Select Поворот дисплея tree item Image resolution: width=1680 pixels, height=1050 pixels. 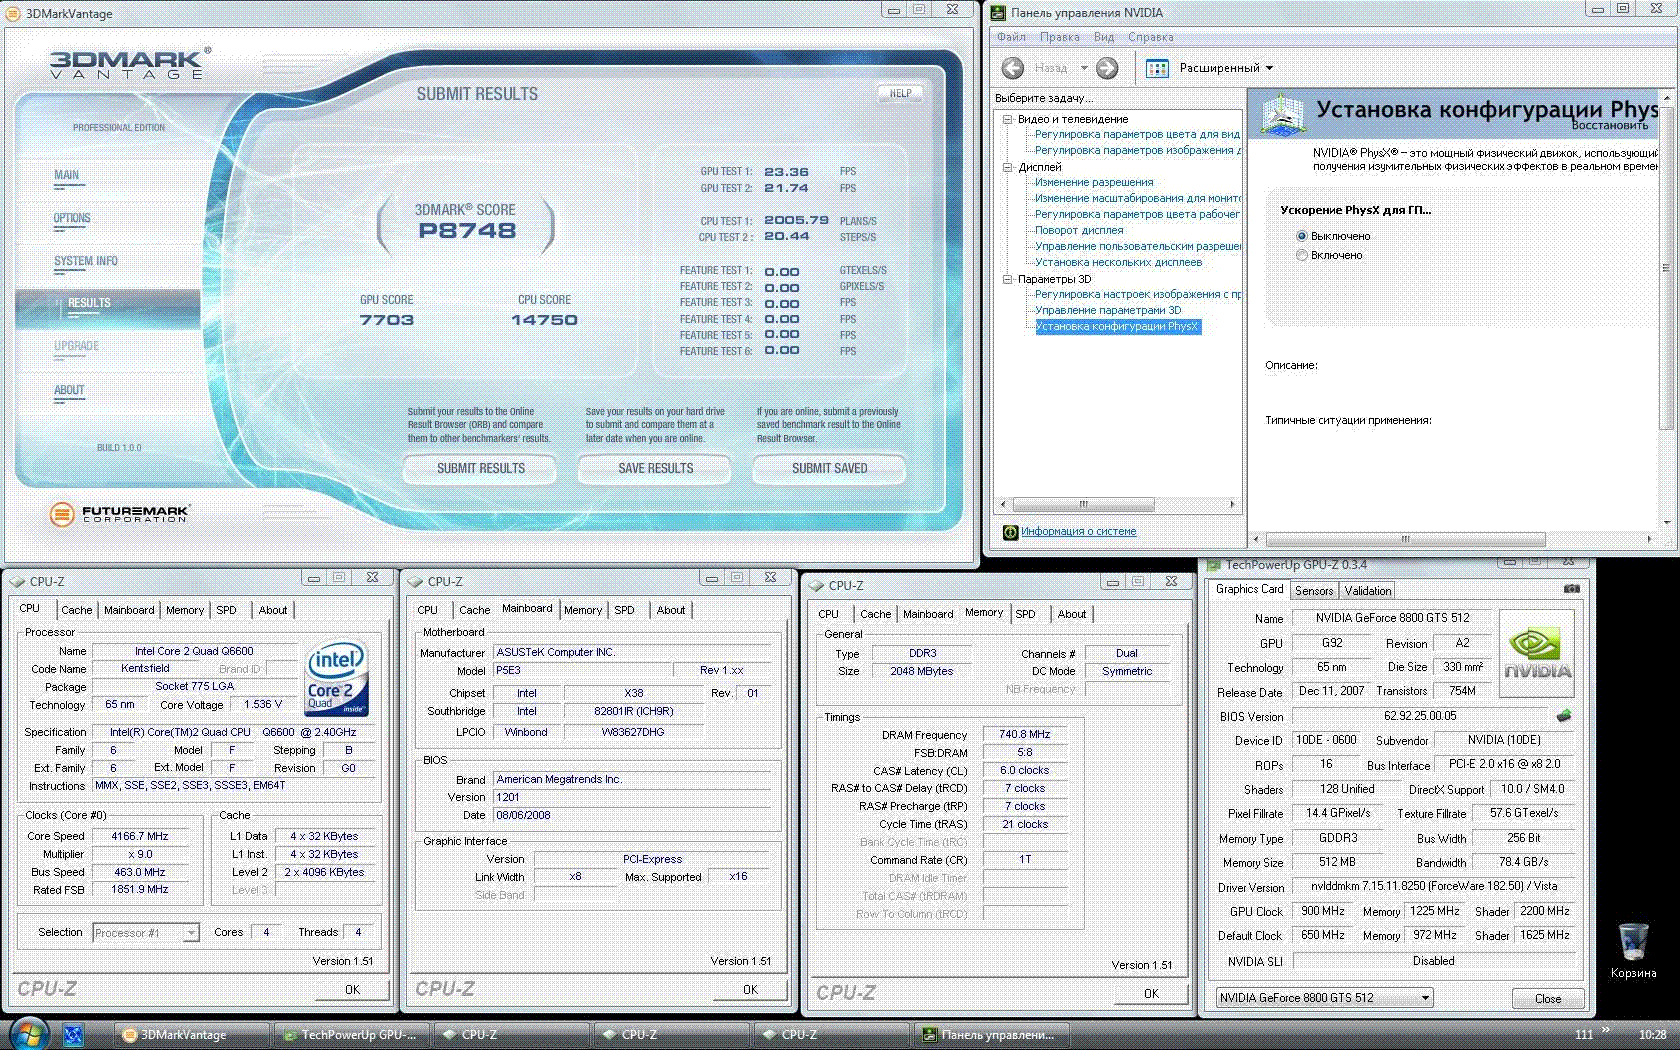tap(1079, 230)
